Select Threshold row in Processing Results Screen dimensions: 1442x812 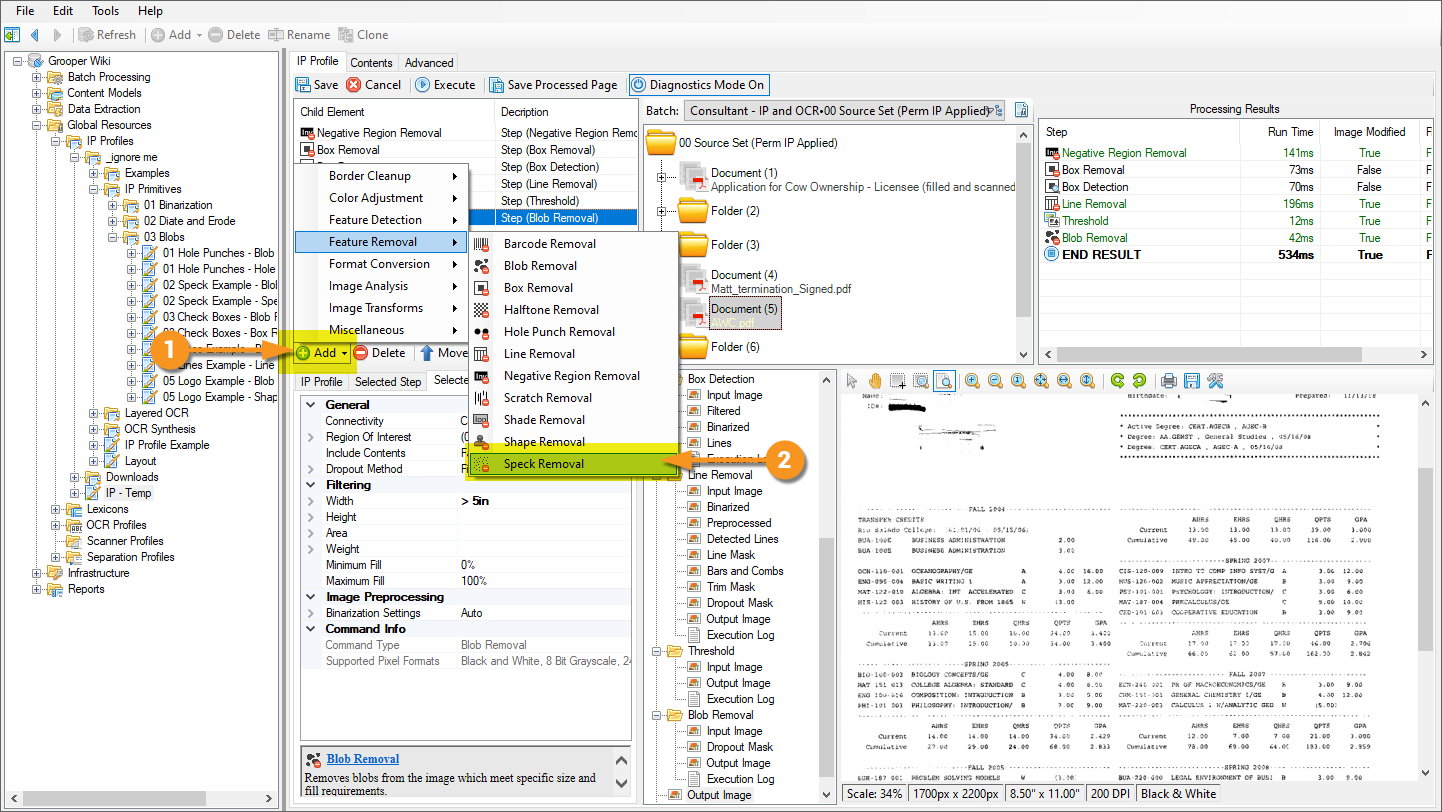(x=1085, y=221)
